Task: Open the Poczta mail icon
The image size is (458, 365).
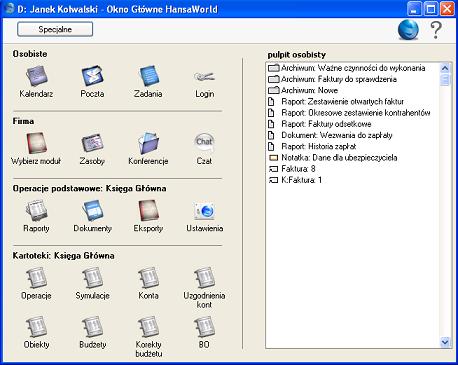Action: click(92, 76)
